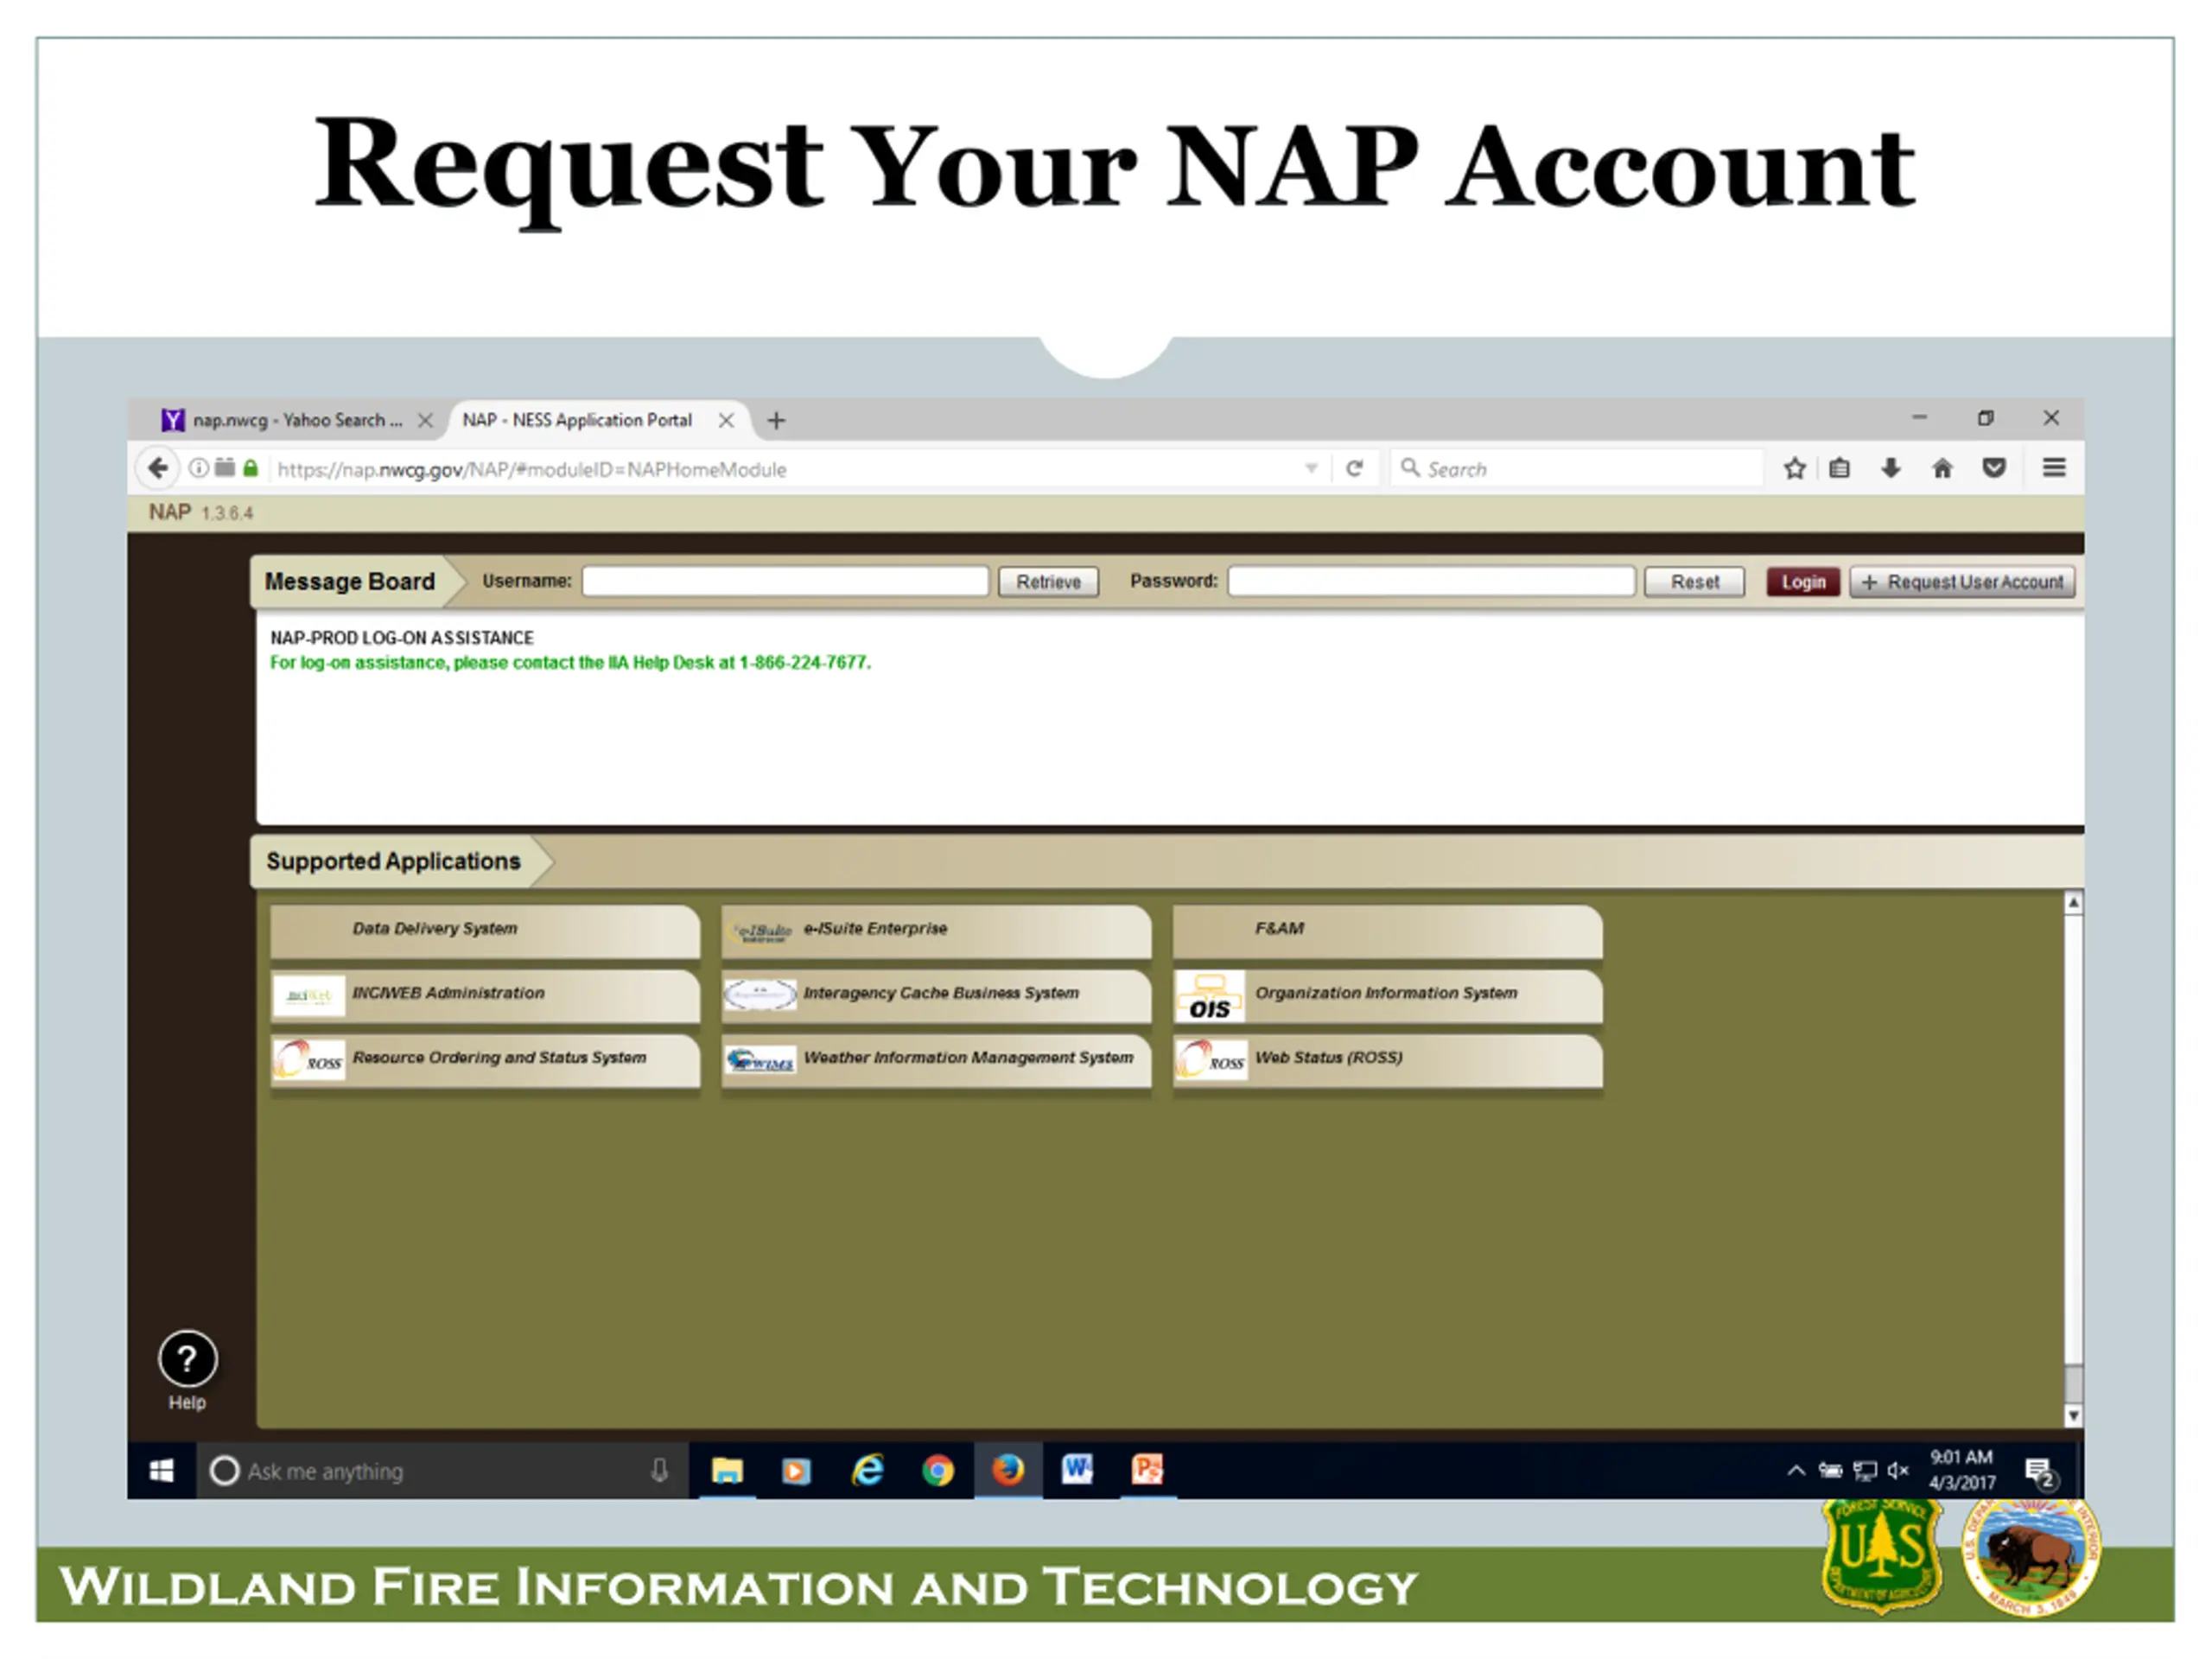Image resolution: width=2212 pixels, height=1659 pixels.
Task: Expand the URL bar history dropdown arrow
Action: 1311,469
